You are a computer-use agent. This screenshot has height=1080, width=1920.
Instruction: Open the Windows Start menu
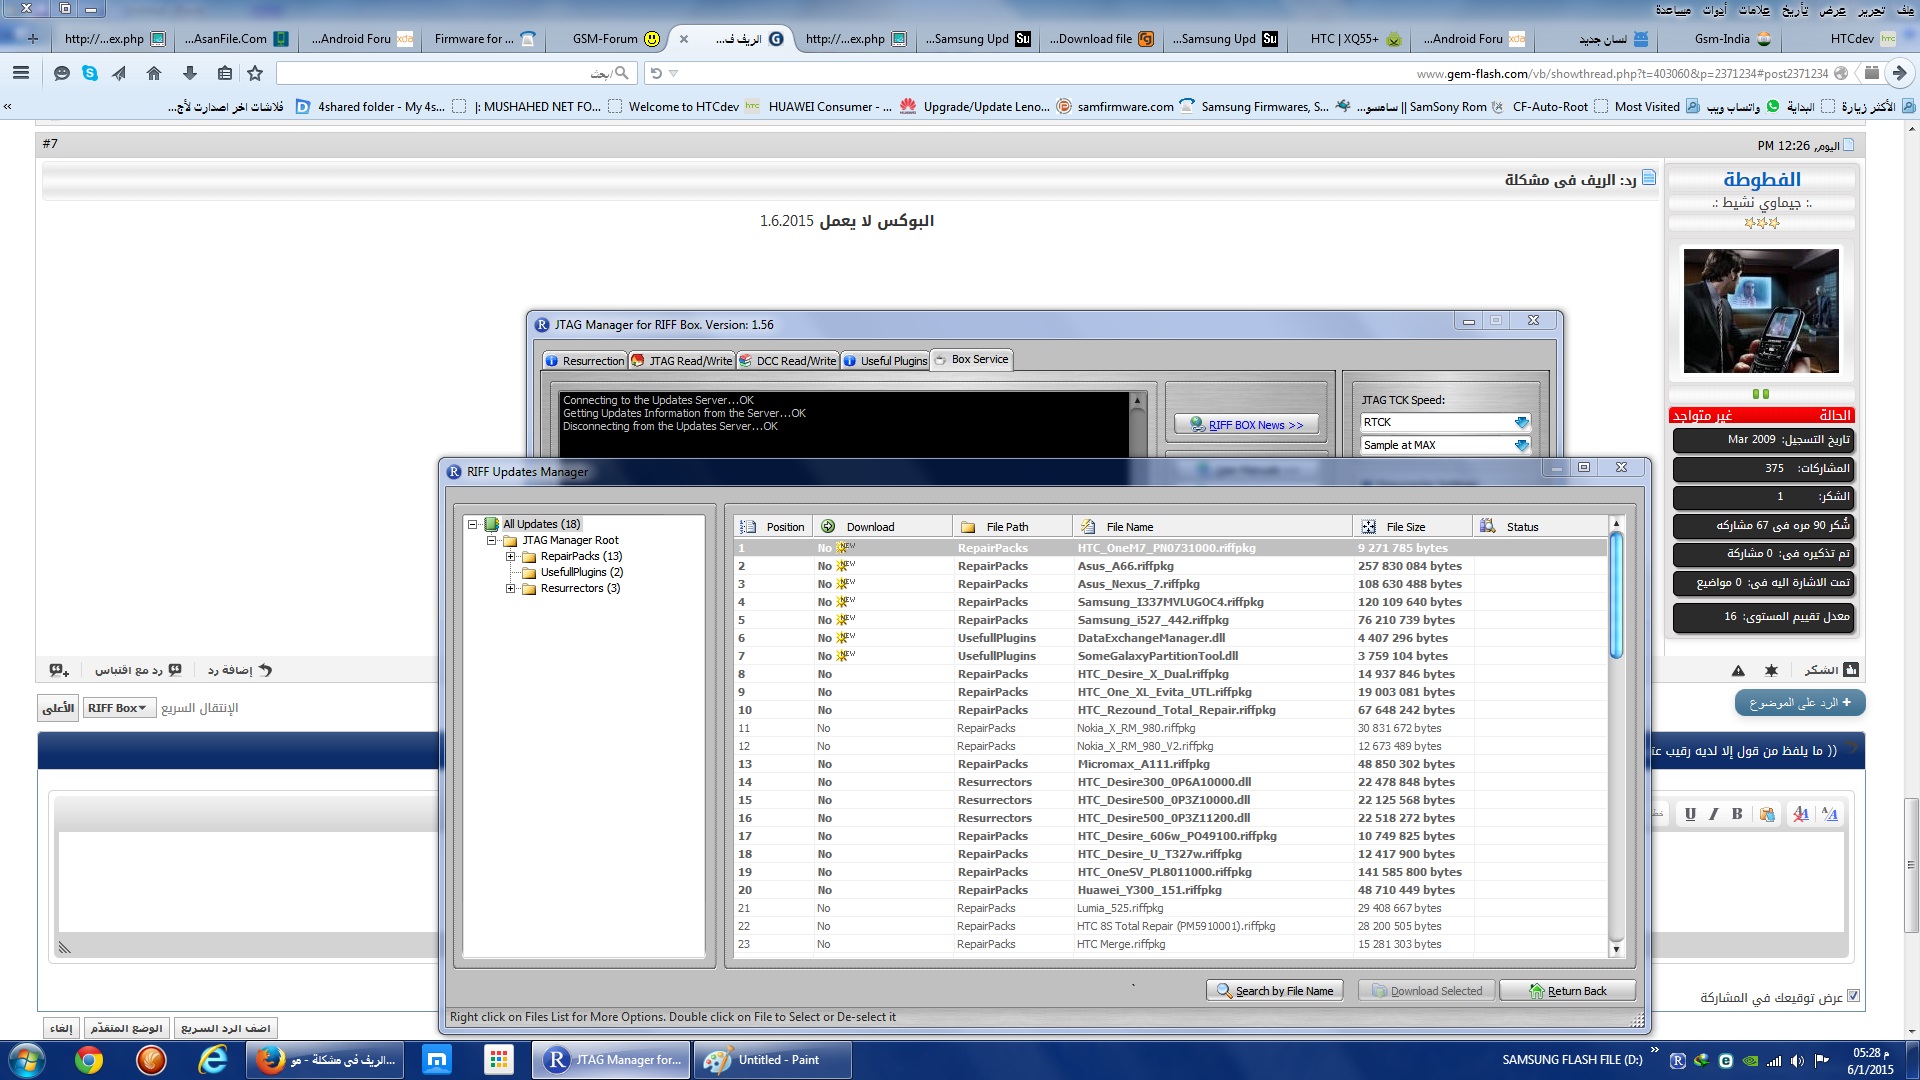[x=27, y=1060]
